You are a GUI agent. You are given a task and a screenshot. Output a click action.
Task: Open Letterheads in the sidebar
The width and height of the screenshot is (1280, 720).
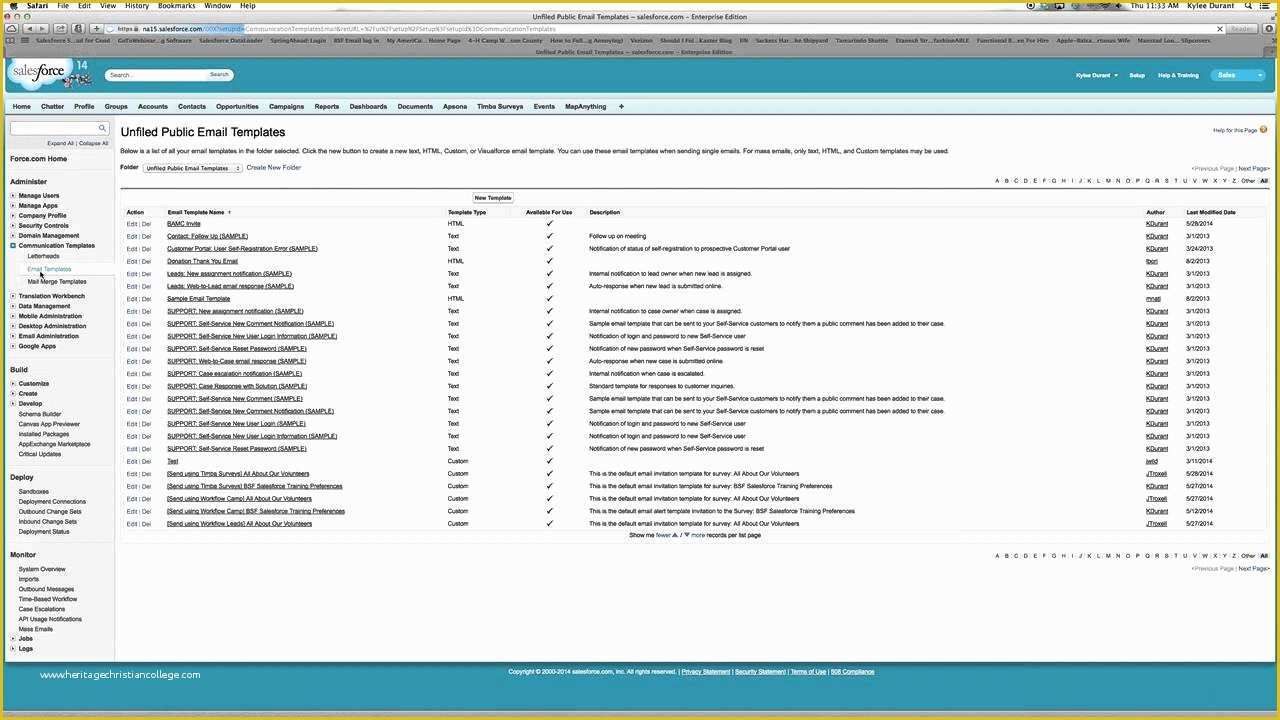[x=43, y=257]
